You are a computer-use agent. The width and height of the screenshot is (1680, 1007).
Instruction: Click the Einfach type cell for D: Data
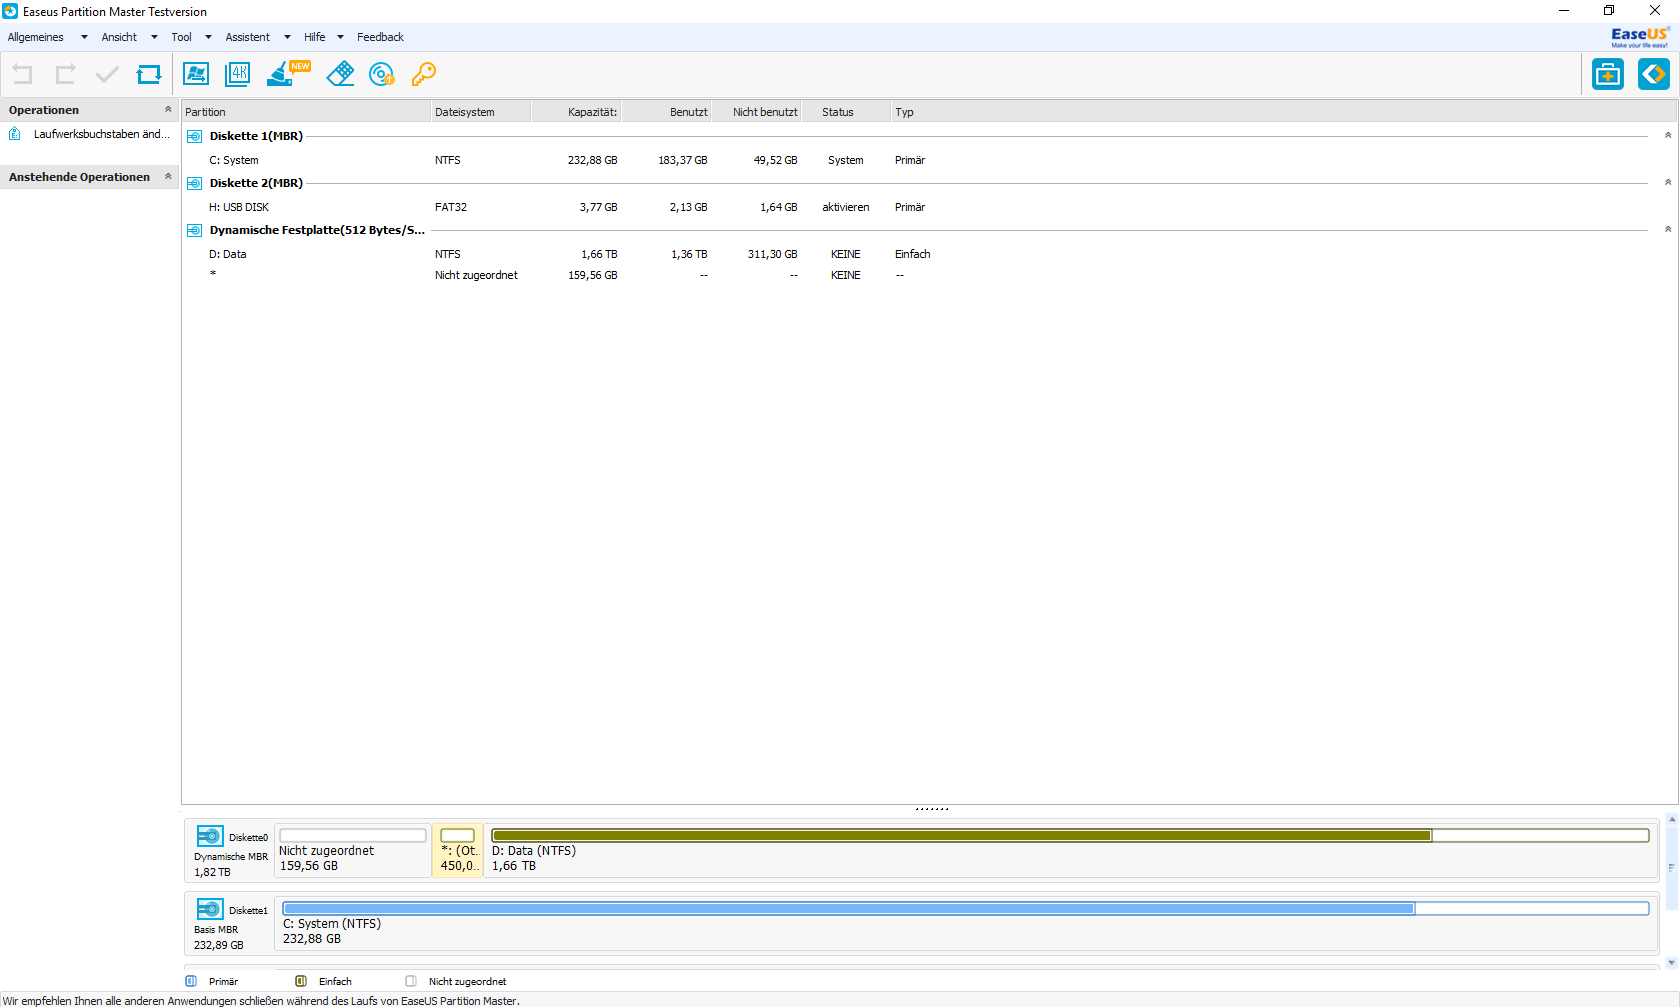coord(912,254)
